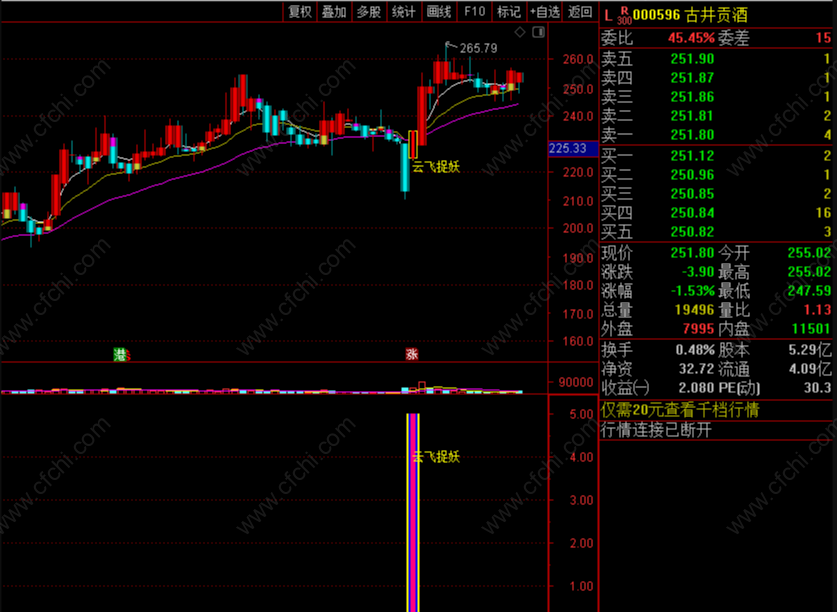The height and width of the screenshot is (612, 837).
Task: Click the 5.00 indicator axis label
Action: coord(581,414)
